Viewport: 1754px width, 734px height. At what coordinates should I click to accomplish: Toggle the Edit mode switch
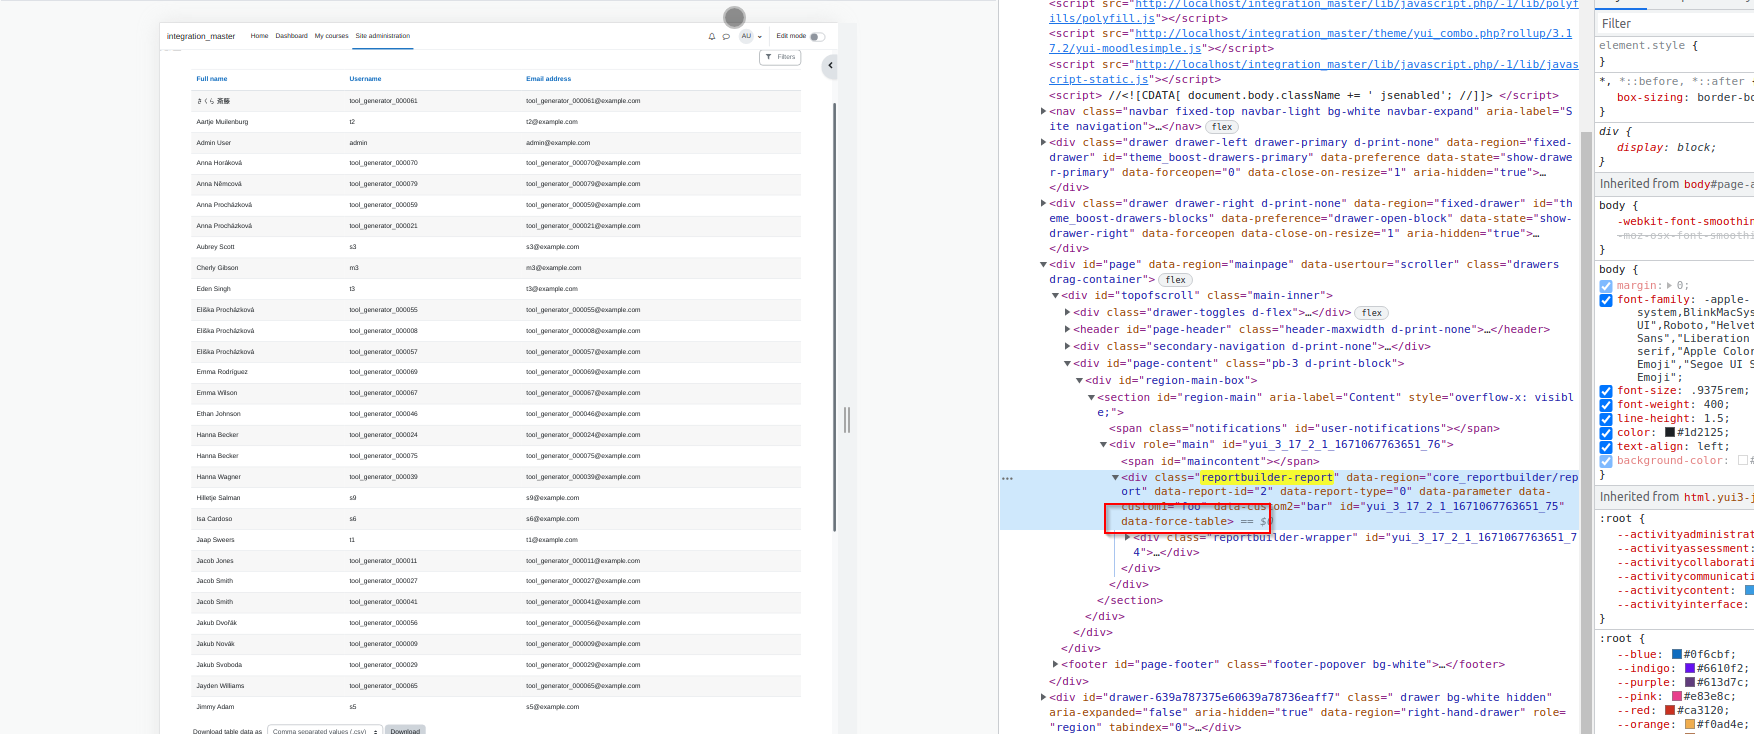[817, 36]
